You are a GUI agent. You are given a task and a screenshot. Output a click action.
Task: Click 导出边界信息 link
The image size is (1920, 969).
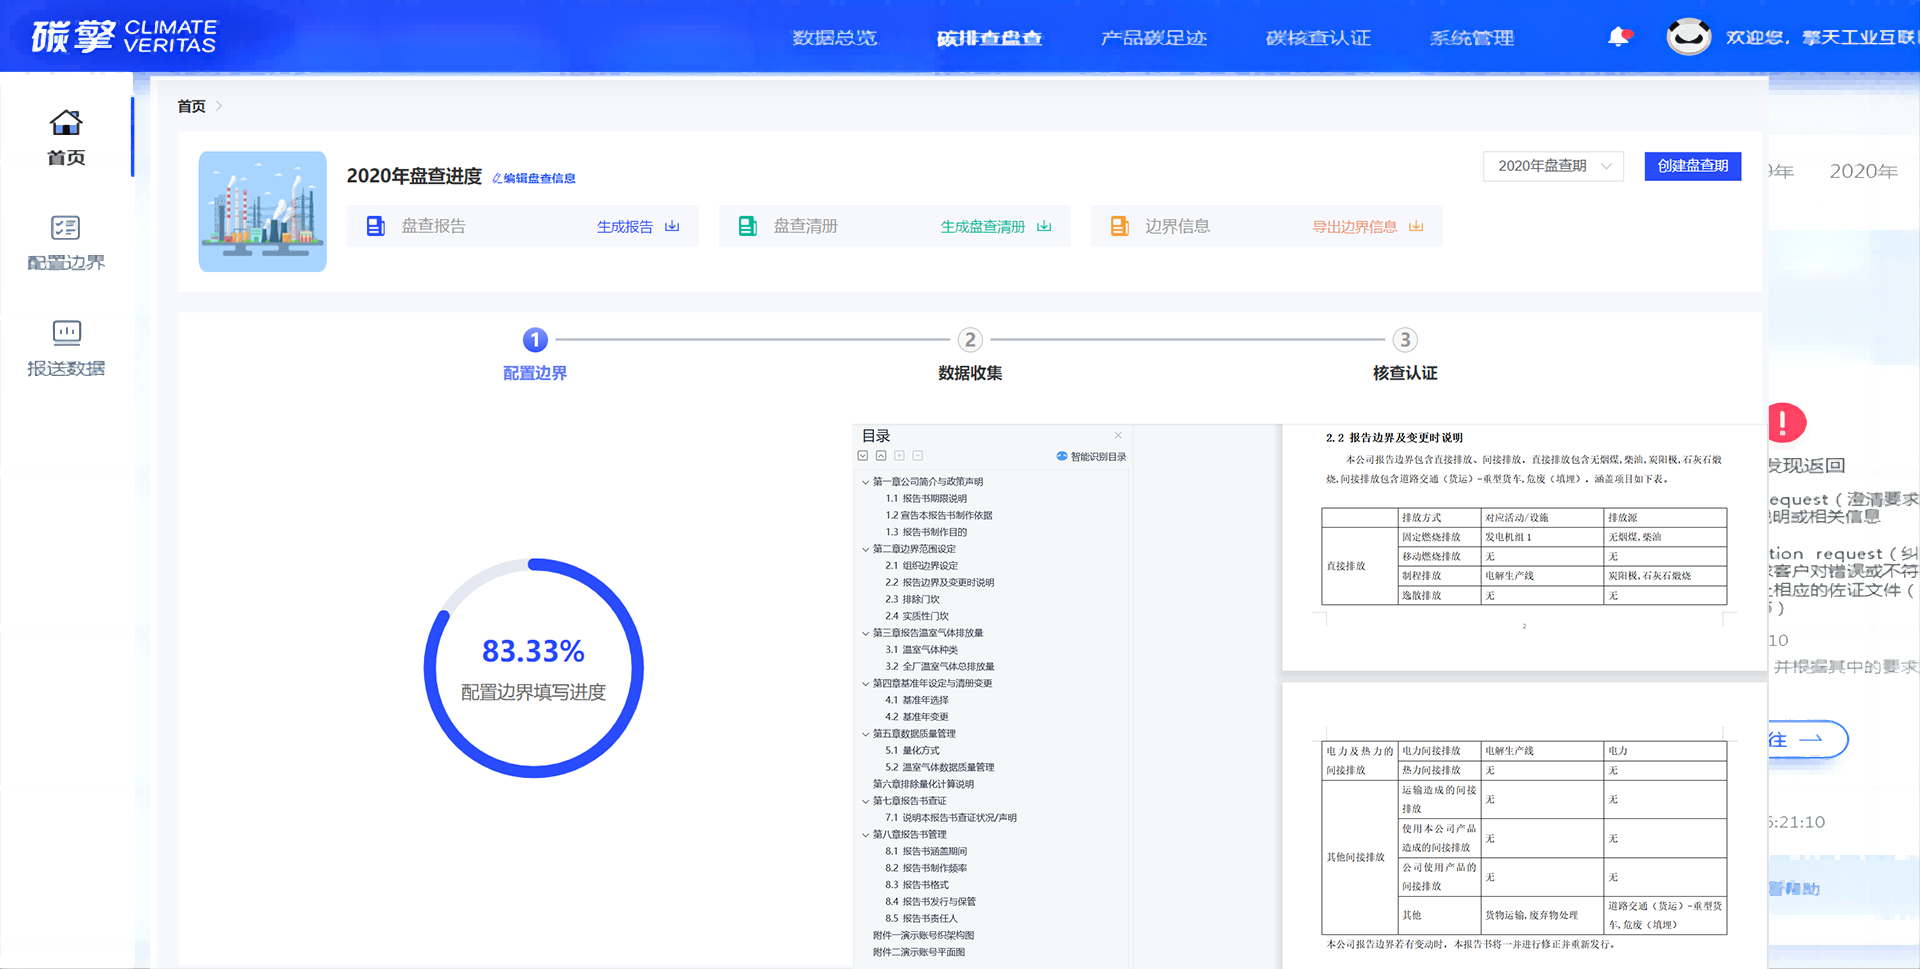1355,227
